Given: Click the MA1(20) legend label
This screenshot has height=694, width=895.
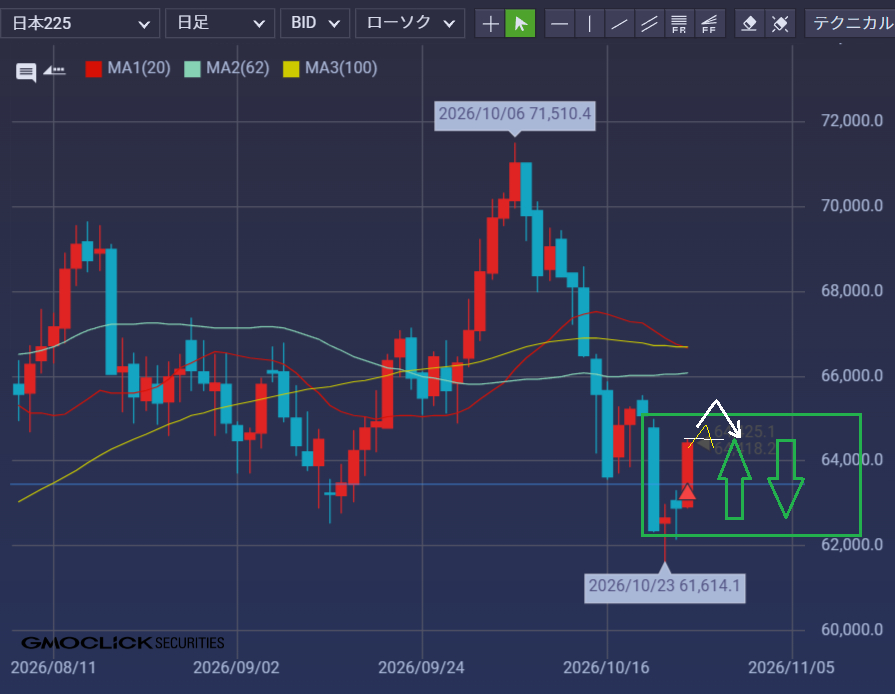Looking at the screenshot, I should (139, 68).
